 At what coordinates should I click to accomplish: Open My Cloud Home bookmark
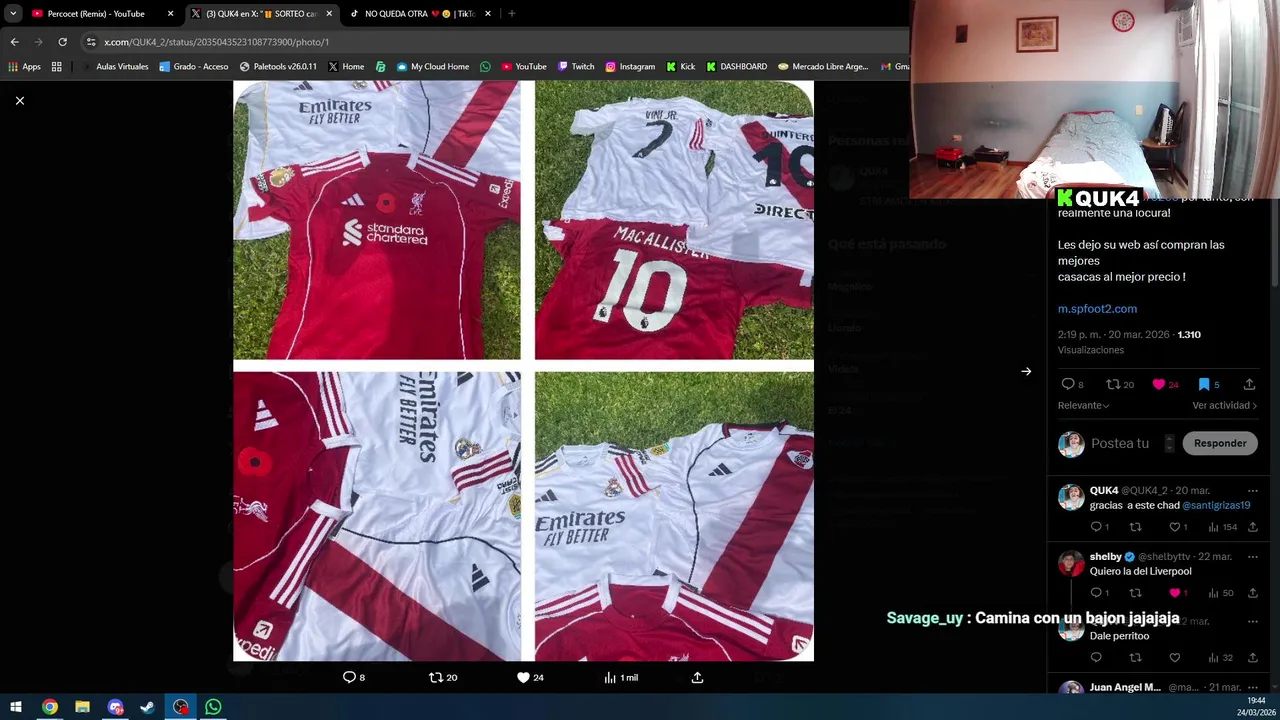pyautogui.click(x=433, y=67)
